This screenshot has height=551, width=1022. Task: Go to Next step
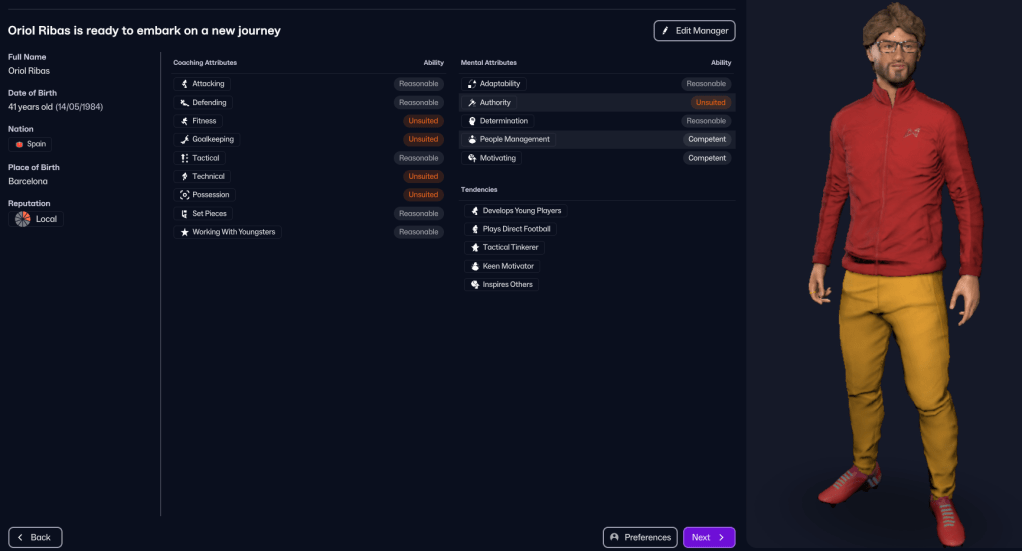708,537
